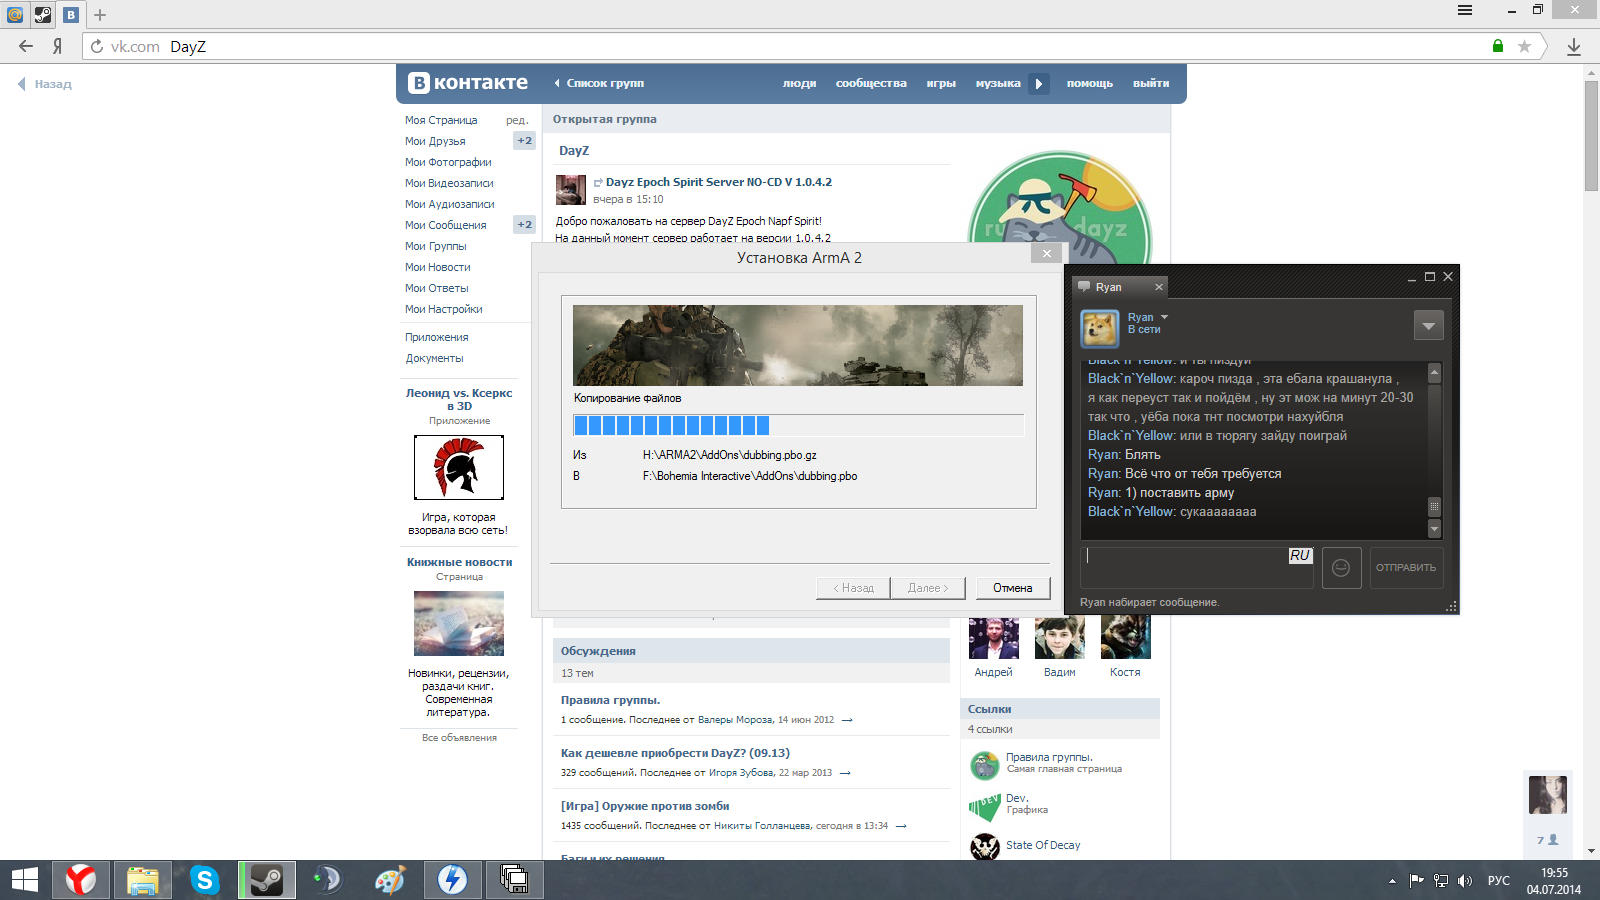Click the music play button in header
Screen dimensions: 1600x900
click(1039, 84)
